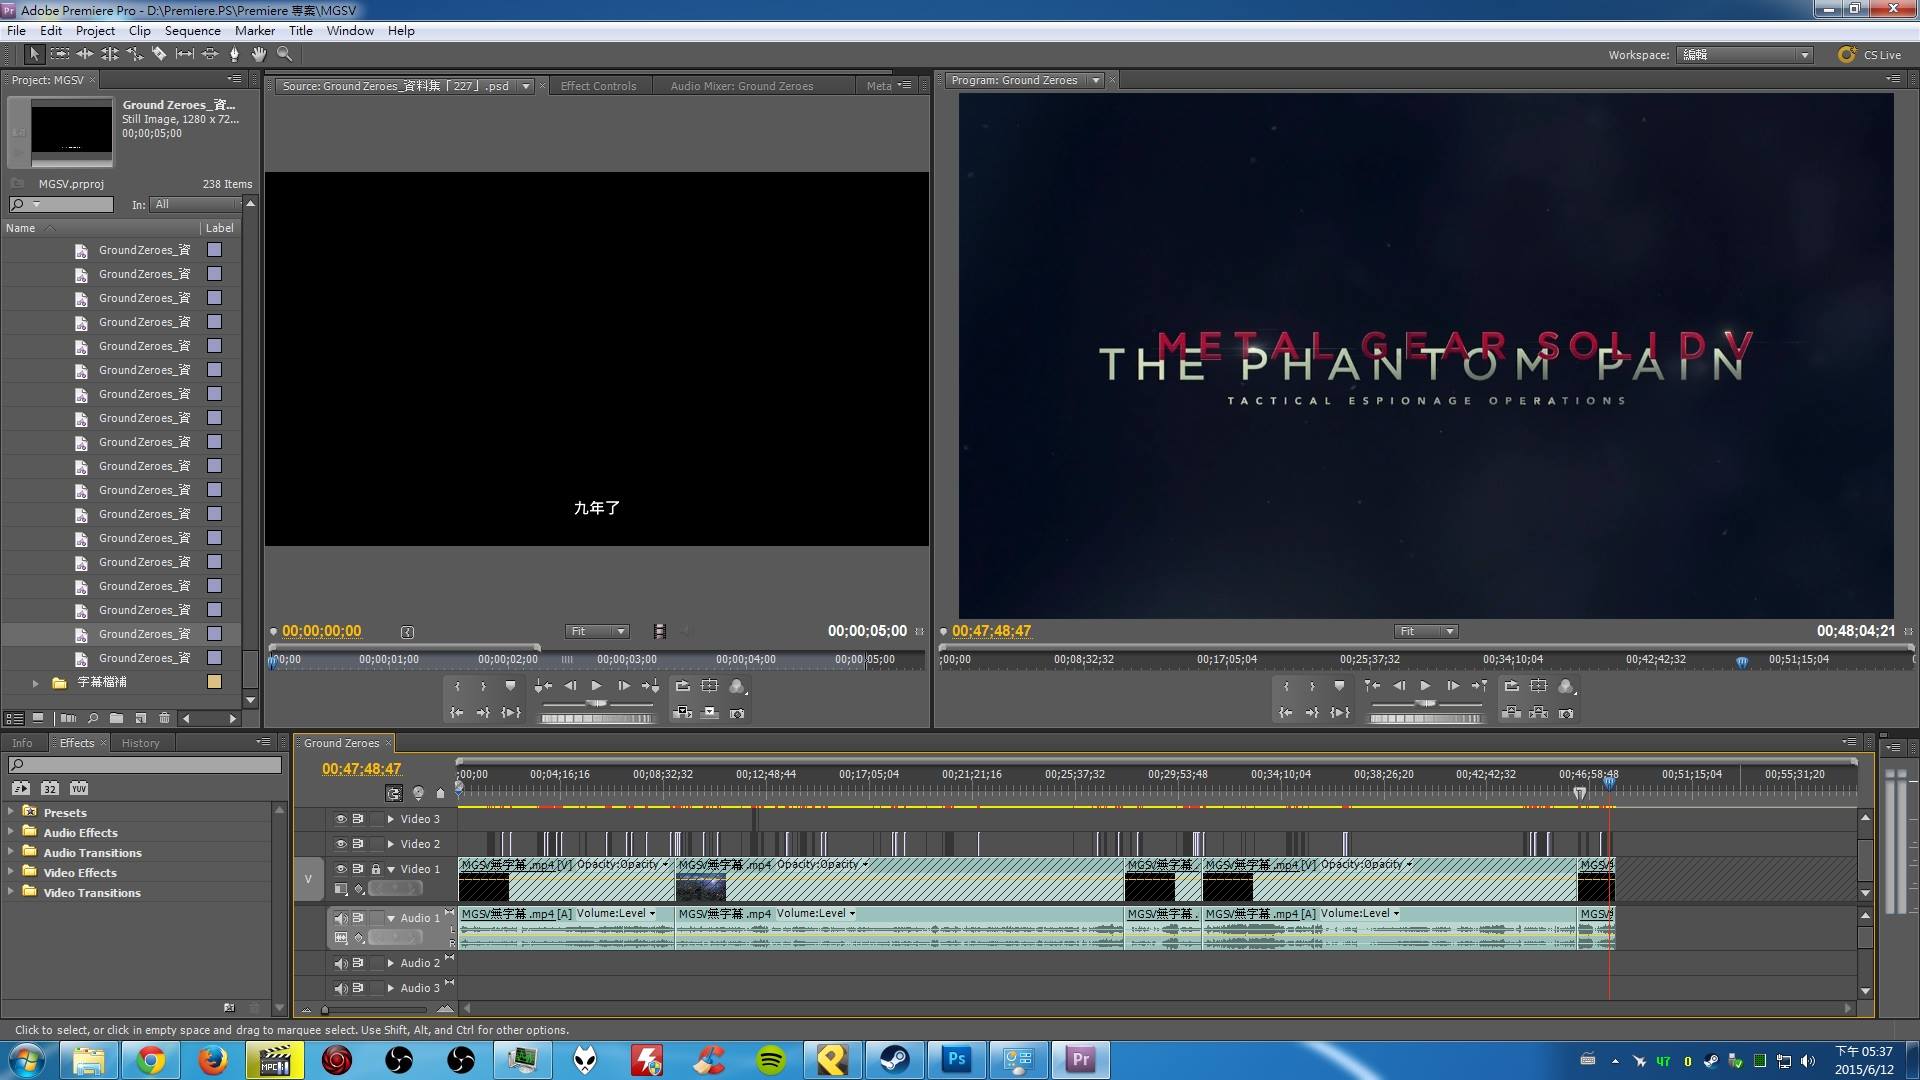Viewport: 1920px width, 1080px height.
Task: Open Steam from the taskbar
Action: pyautogui.click(x=894, y=1060)
